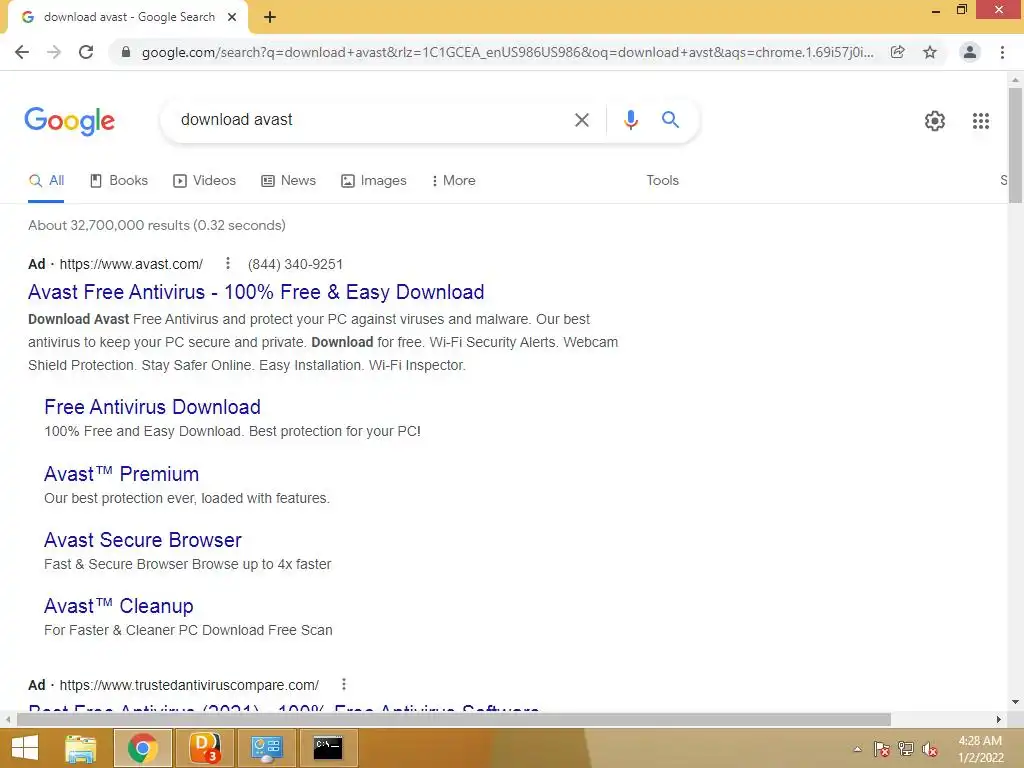
Task: Switch to Chrome in the taskbar
Action: coord(142,748)
